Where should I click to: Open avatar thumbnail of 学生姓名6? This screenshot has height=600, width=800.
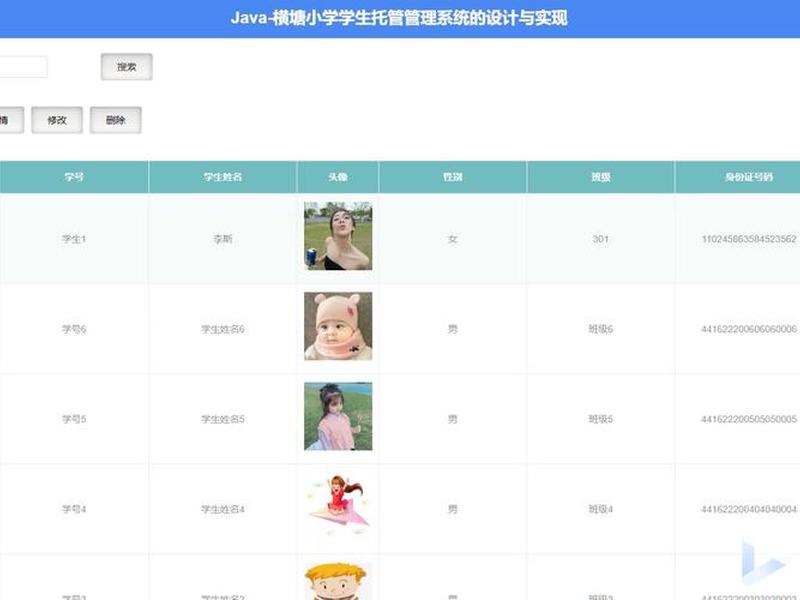tap(338, 326)
